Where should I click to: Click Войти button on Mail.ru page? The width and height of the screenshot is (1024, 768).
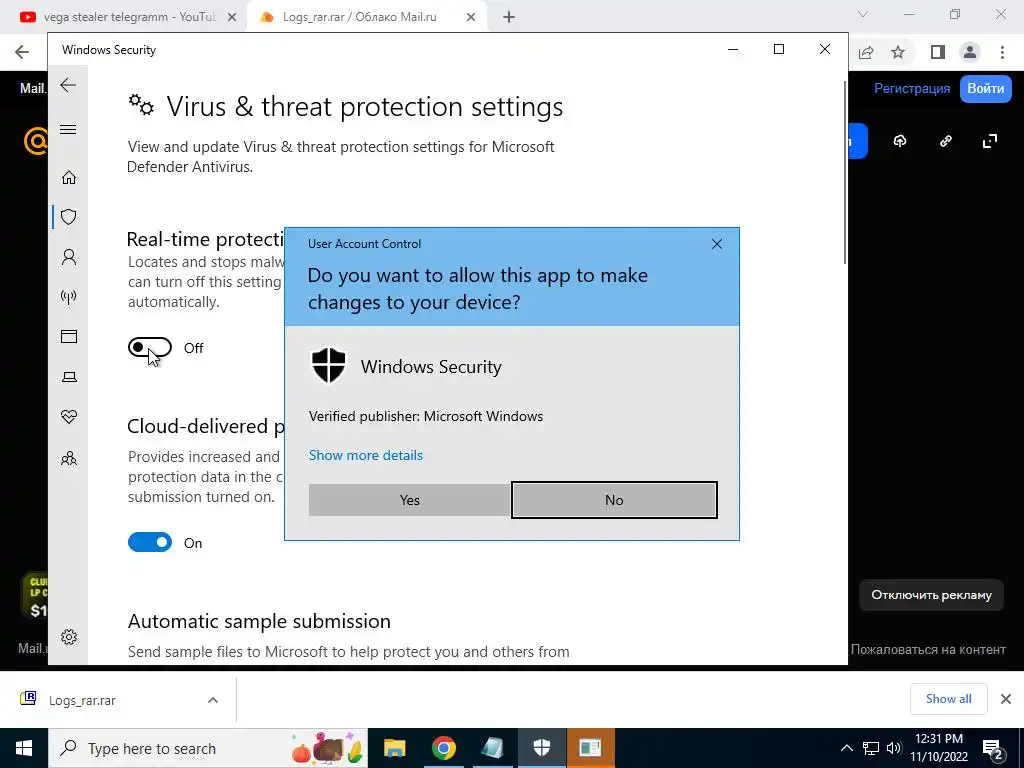[x=985, y=88]
